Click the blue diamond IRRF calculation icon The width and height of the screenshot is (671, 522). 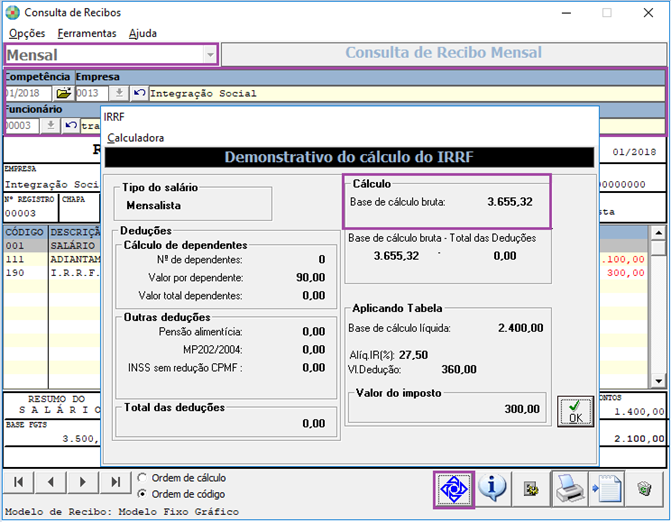[x=454, y=489]
